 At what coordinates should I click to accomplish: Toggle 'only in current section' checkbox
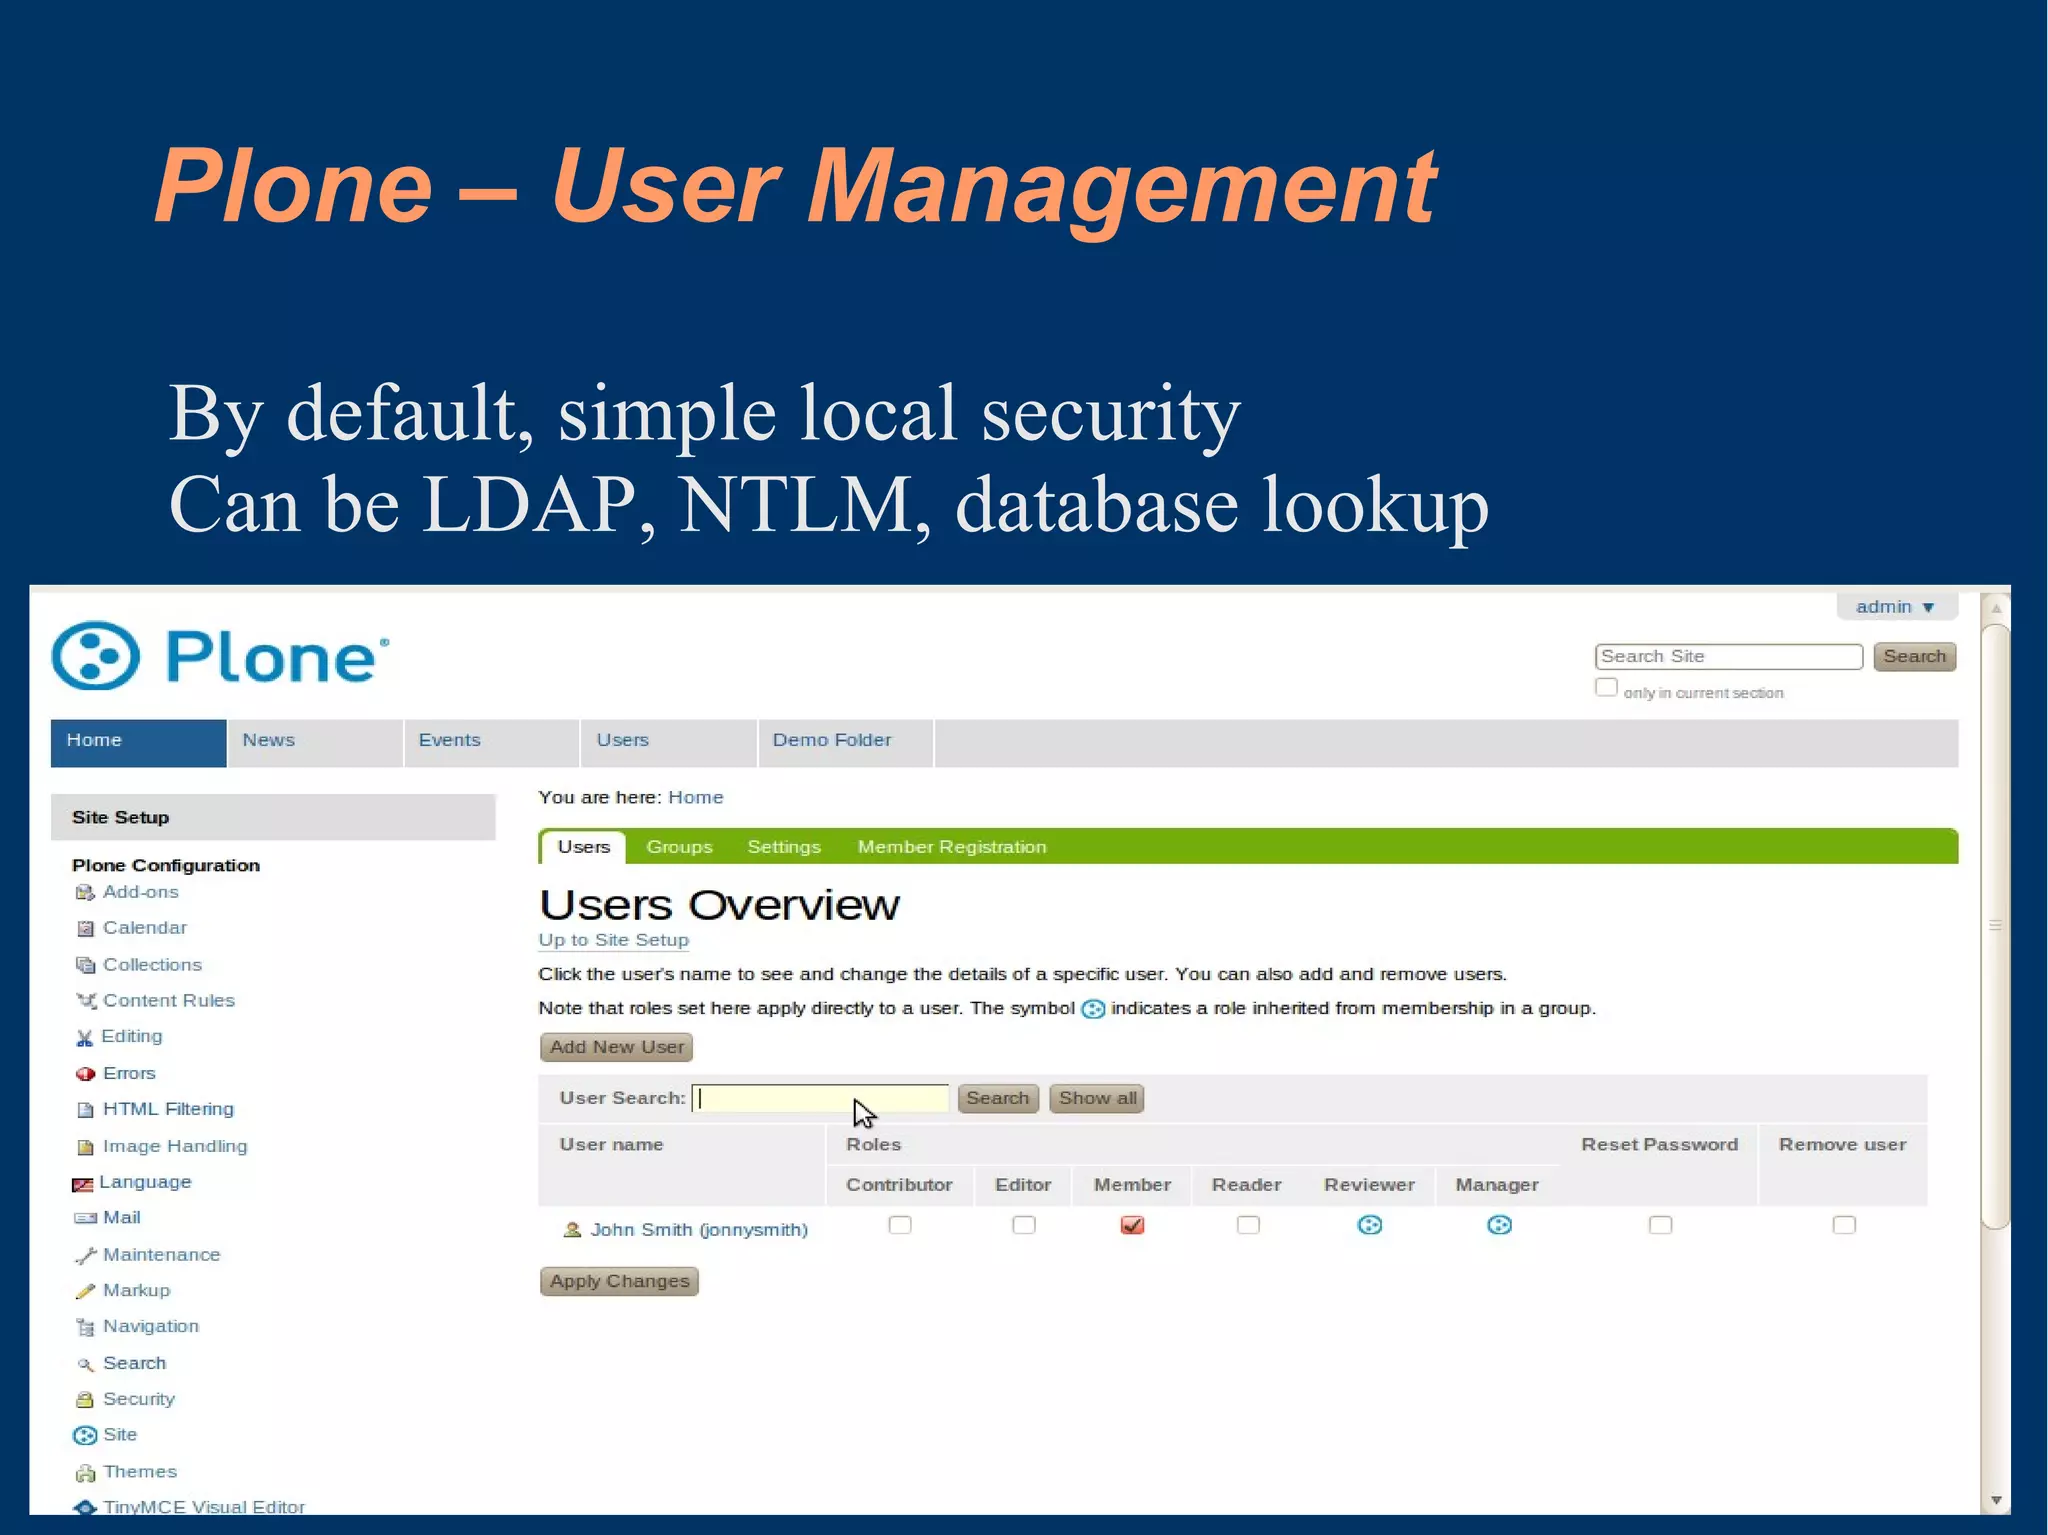point(1606,688)
